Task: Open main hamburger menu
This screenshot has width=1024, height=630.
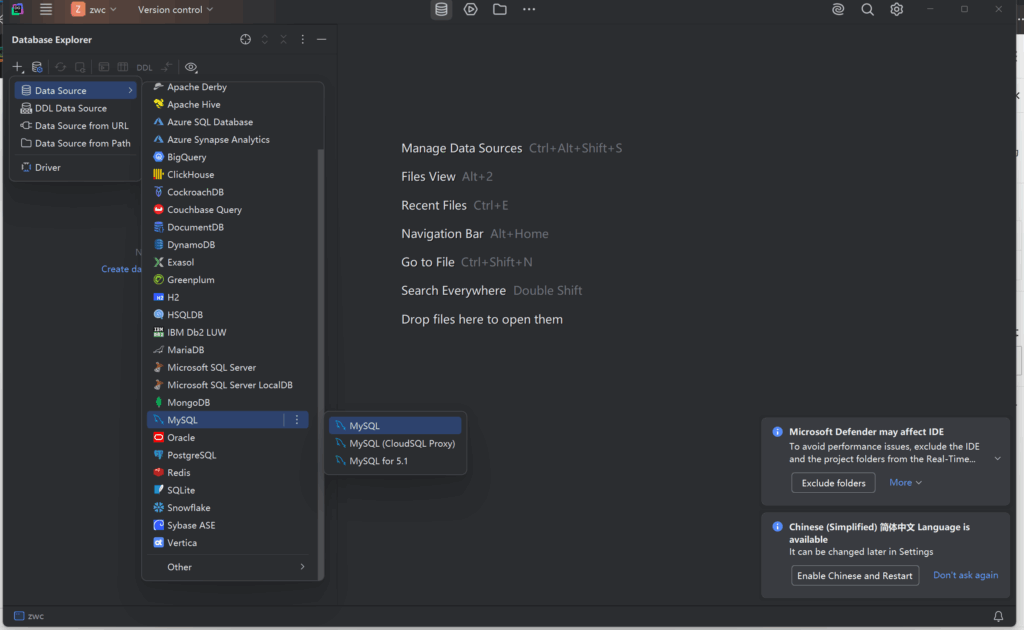Action: [x=46, y=9]
